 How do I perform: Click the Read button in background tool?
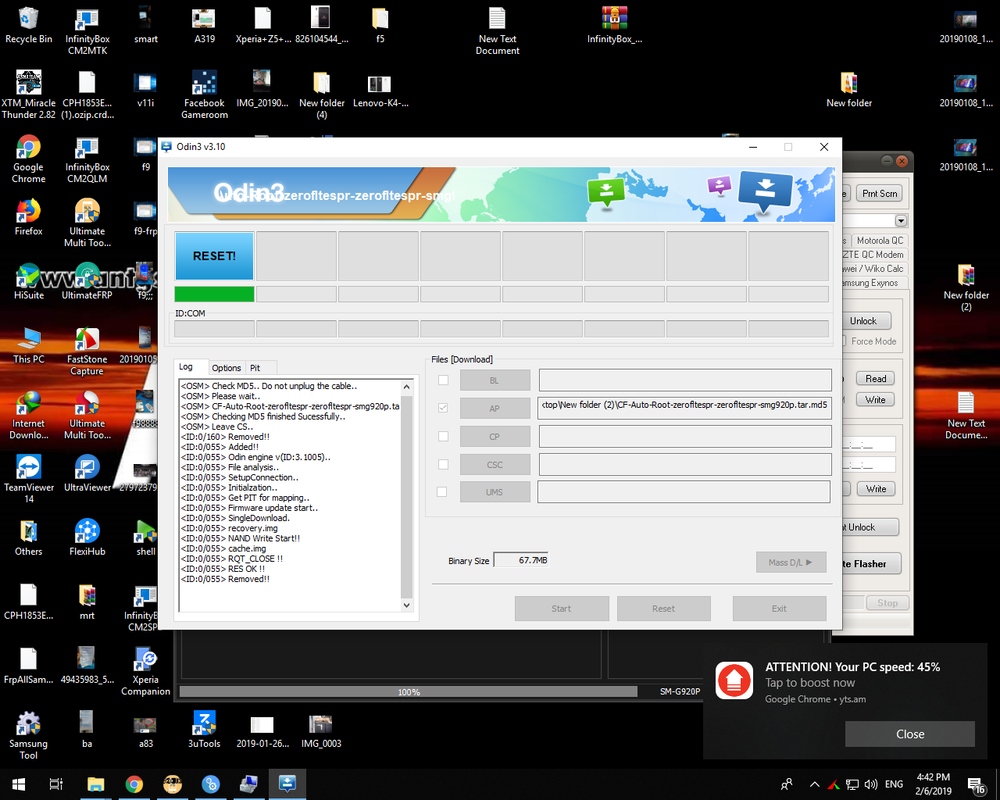[876, 378]
